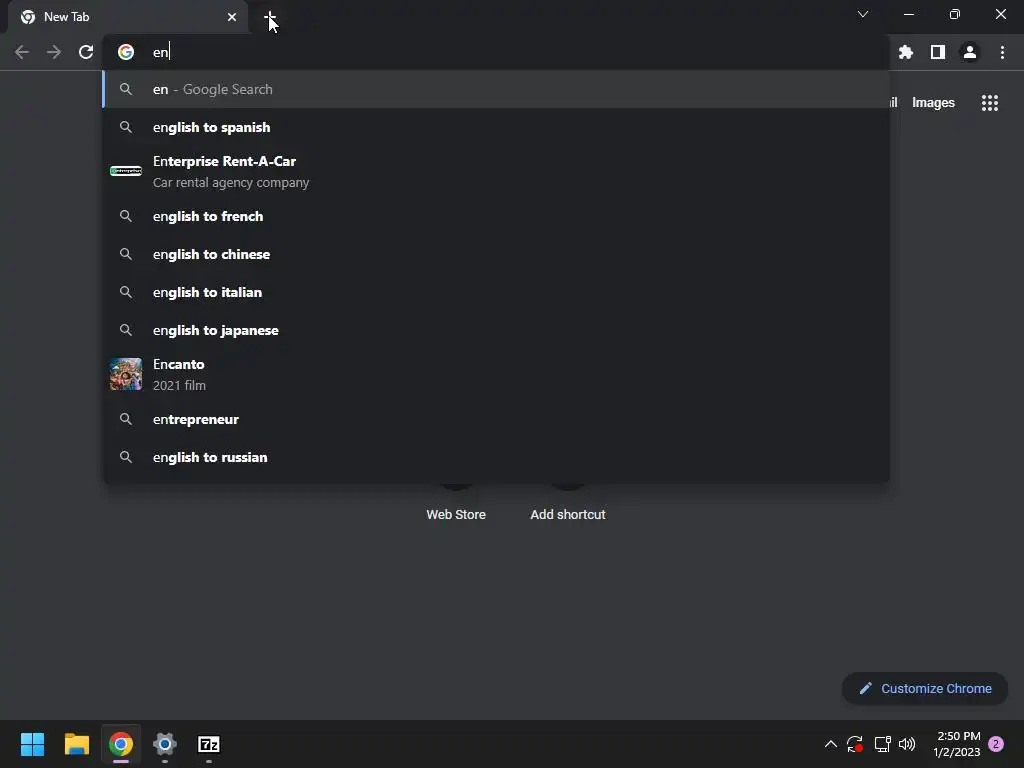Click the sync tray icon with red dot
This screenshot has height=768, width=1024.
coord(855,744)
